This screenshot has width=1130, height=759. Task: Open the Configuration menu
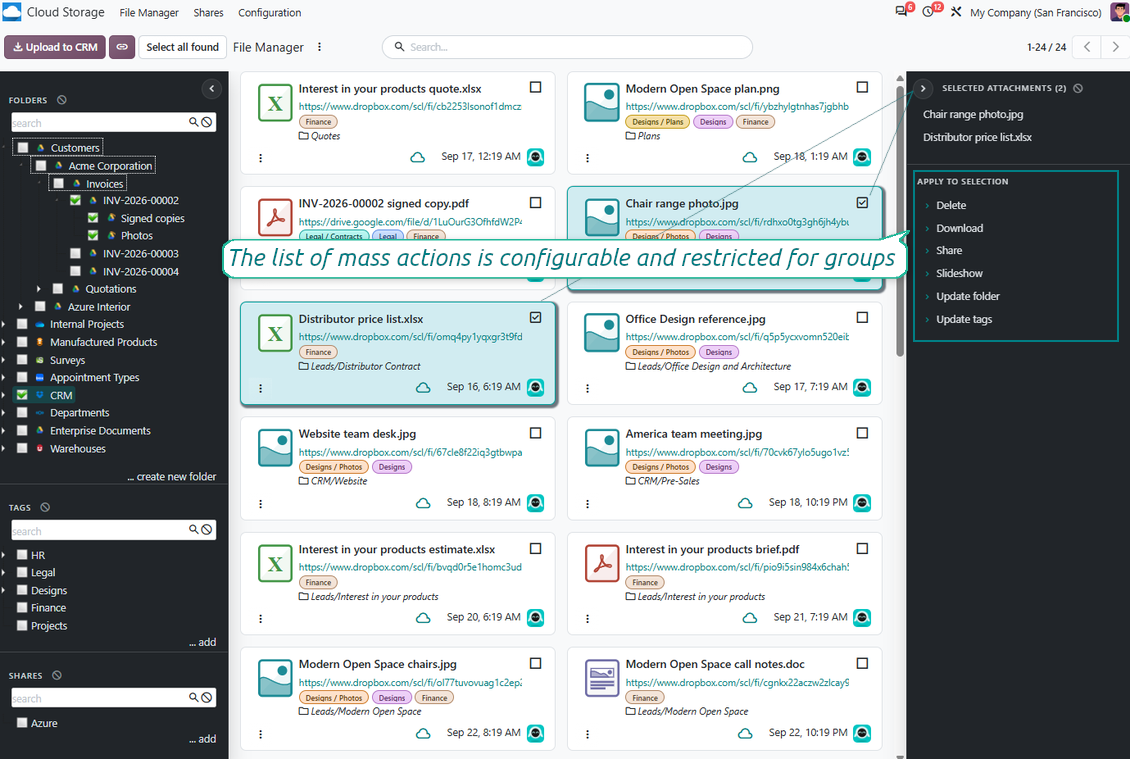[x=270, y=12]
